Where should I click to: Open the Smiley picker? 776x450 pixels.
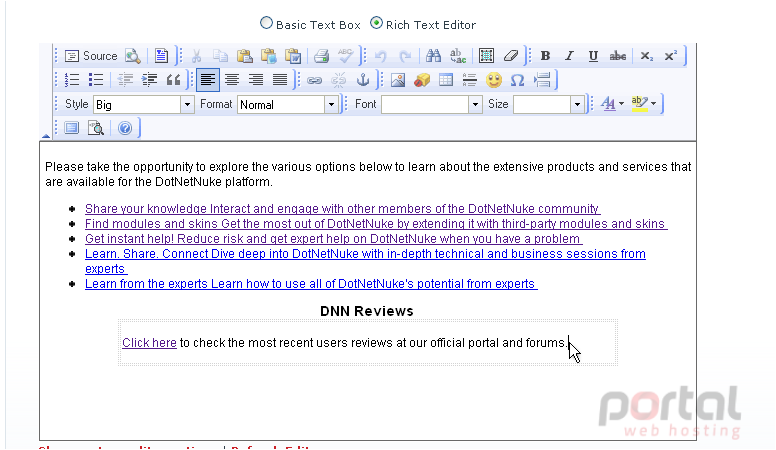click(494, 80)
